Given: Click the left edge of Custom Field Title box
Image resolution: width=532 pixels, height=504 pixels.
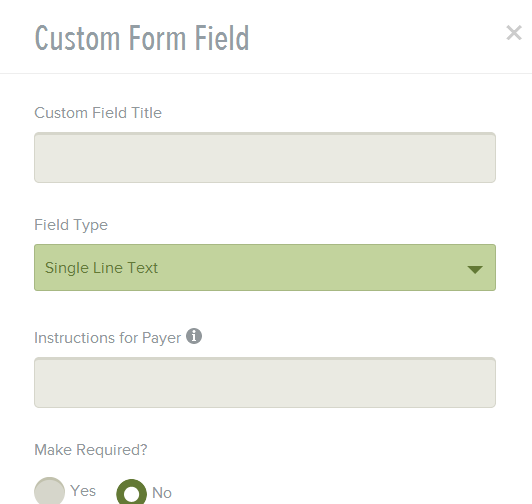Looking at the screenshot, I should click(x=39, y=157).
